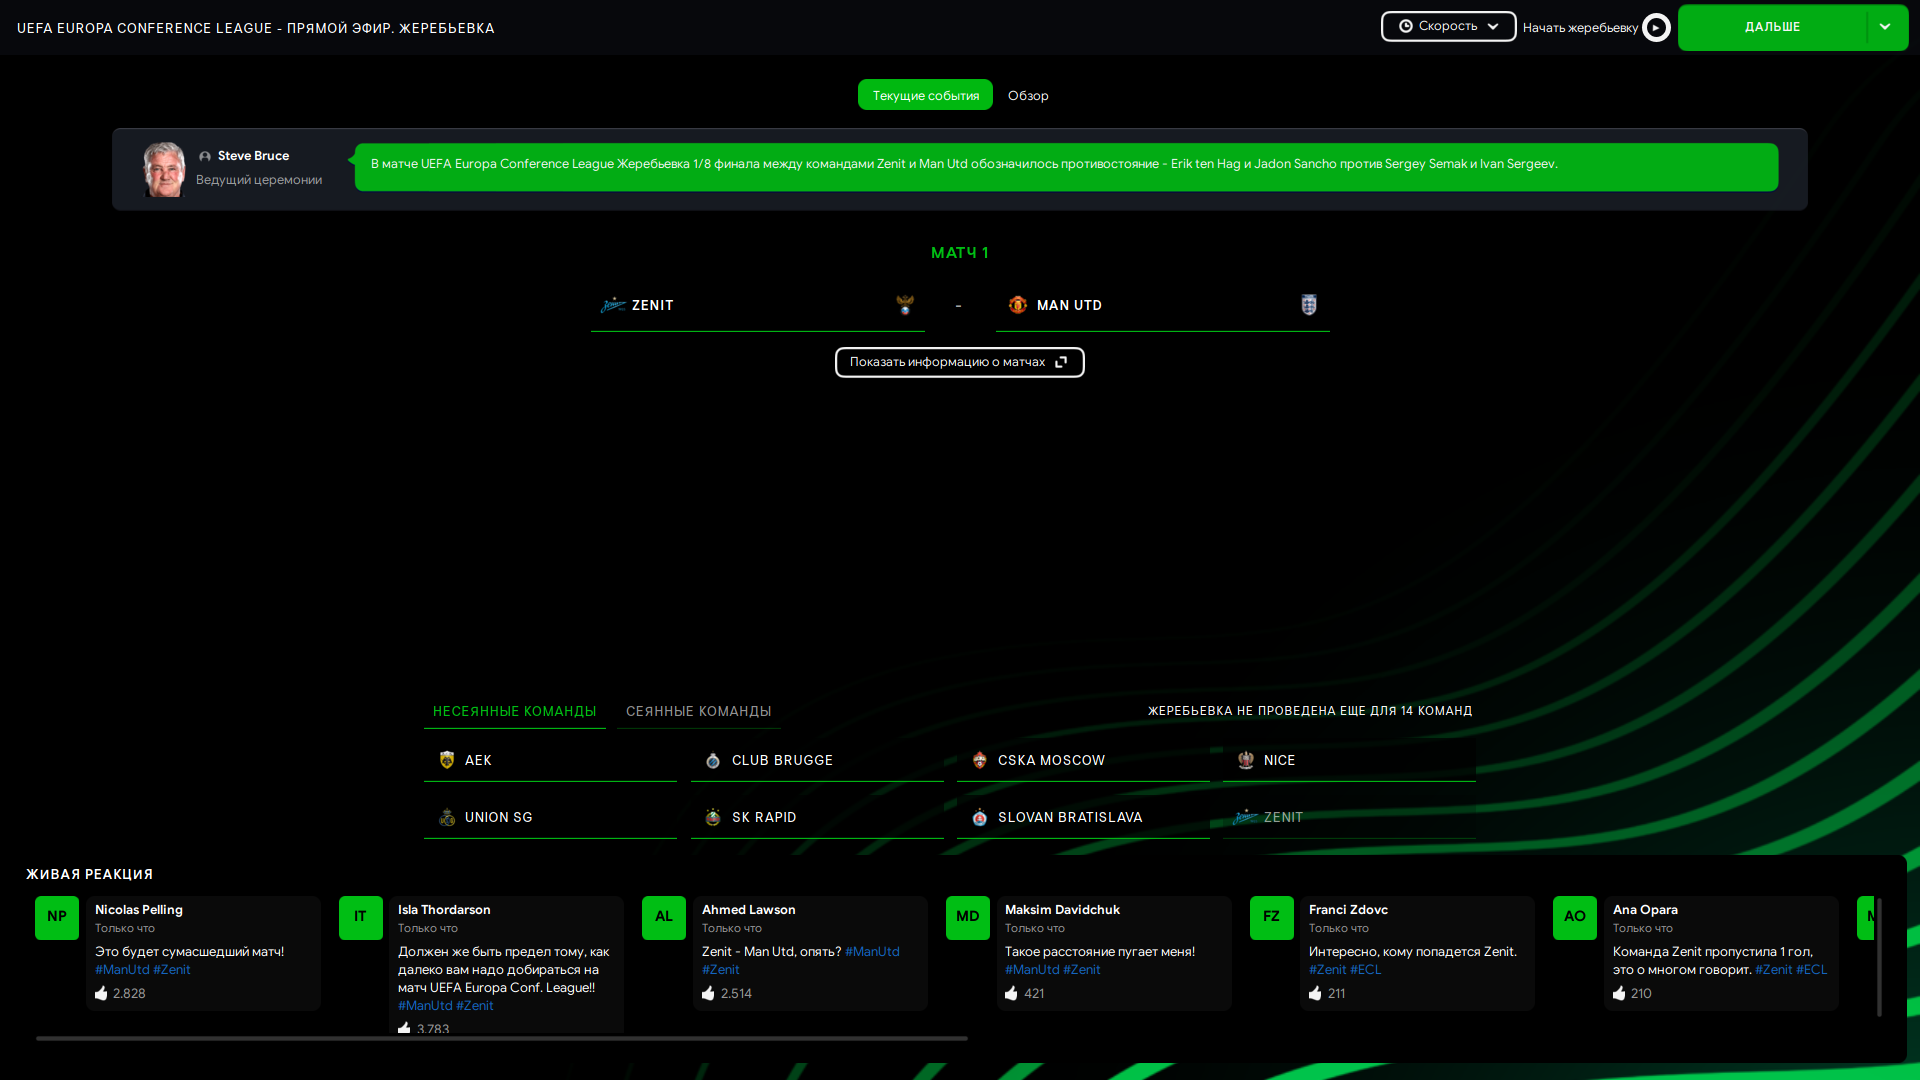Select UNION SG team name
This screenshot has height=1080, width=1920.
tap(498, 817)
